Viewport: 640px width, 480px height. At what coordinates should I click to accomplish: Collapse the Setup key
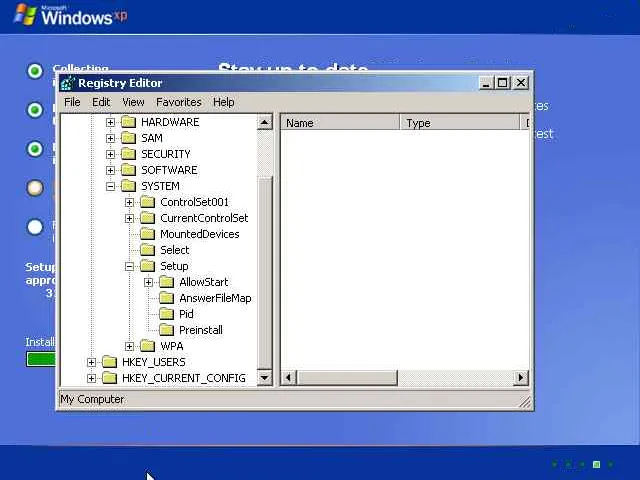[x=129, y=267]
